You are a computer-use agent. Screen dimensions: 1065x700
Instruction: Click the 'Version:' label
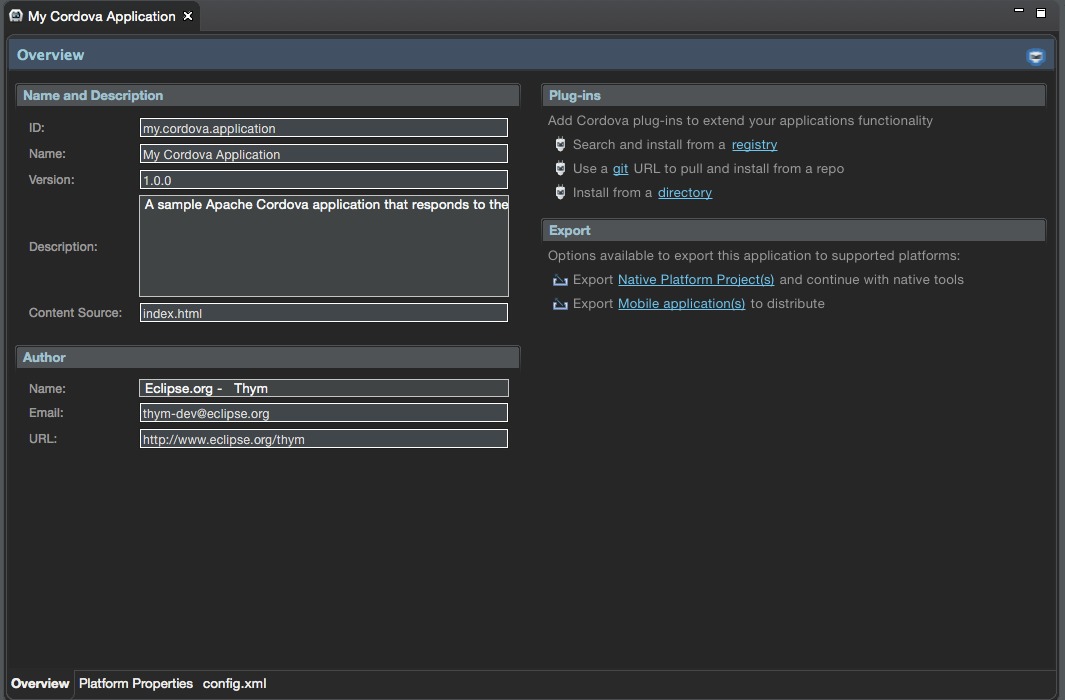click(52, 179)
